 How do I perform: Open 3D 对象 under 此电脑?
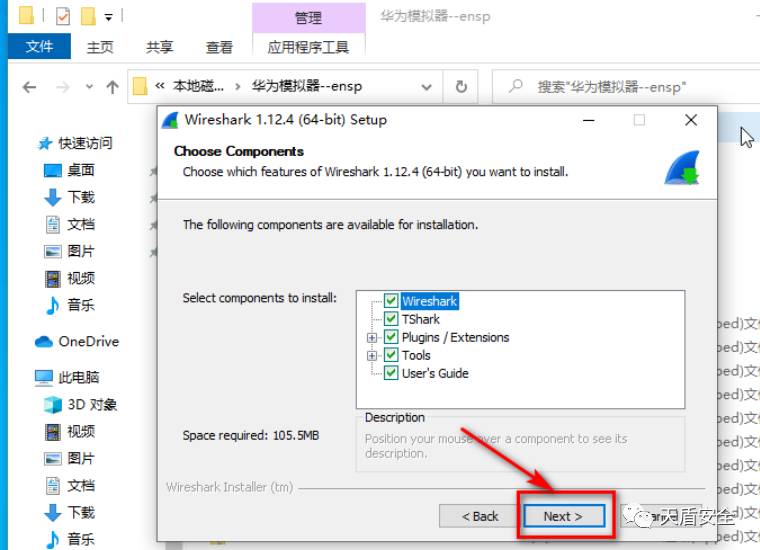pos(80,404)
